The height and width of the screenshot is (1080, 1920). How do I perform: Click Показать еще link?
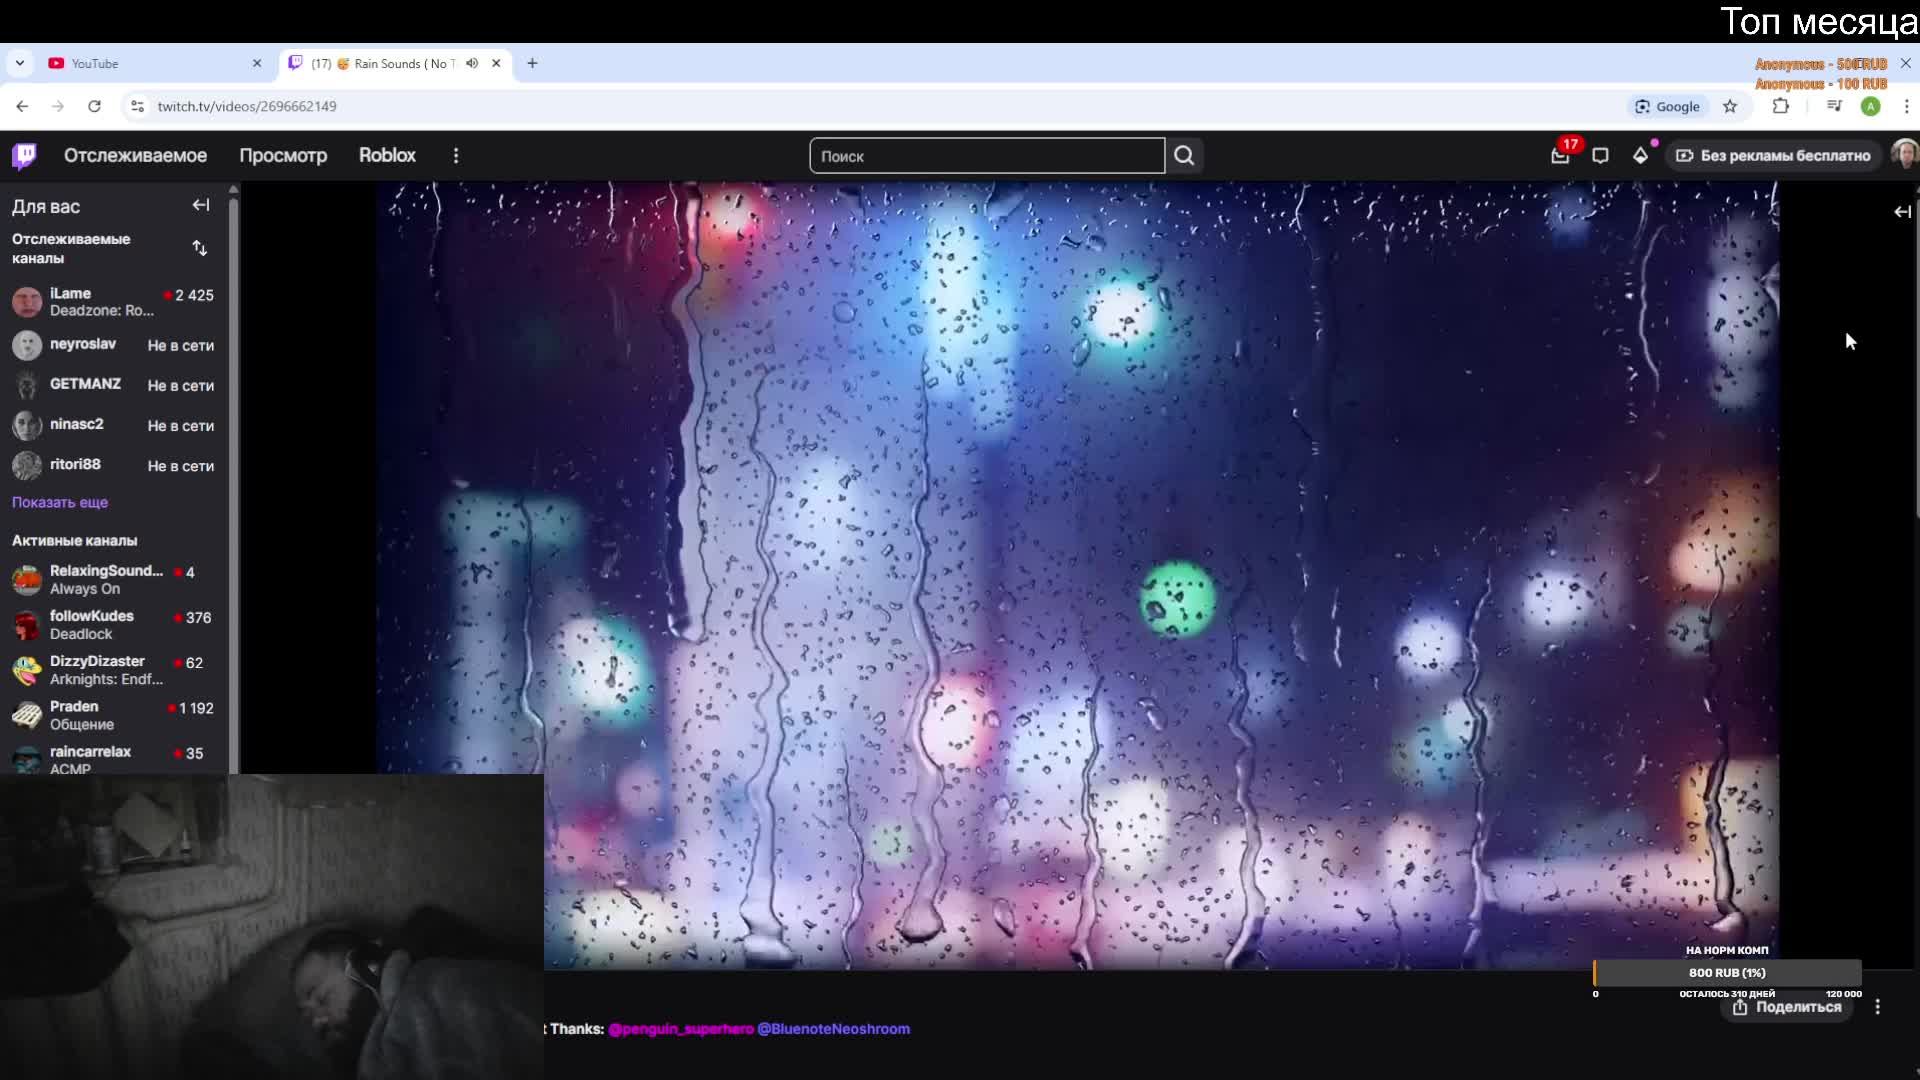[x=60, y=502]
